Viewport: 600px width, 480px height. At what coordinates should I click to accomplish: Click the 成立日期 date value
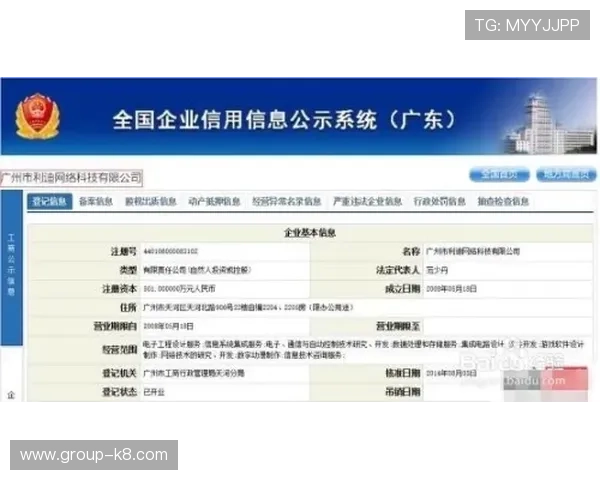click(452, 289)
